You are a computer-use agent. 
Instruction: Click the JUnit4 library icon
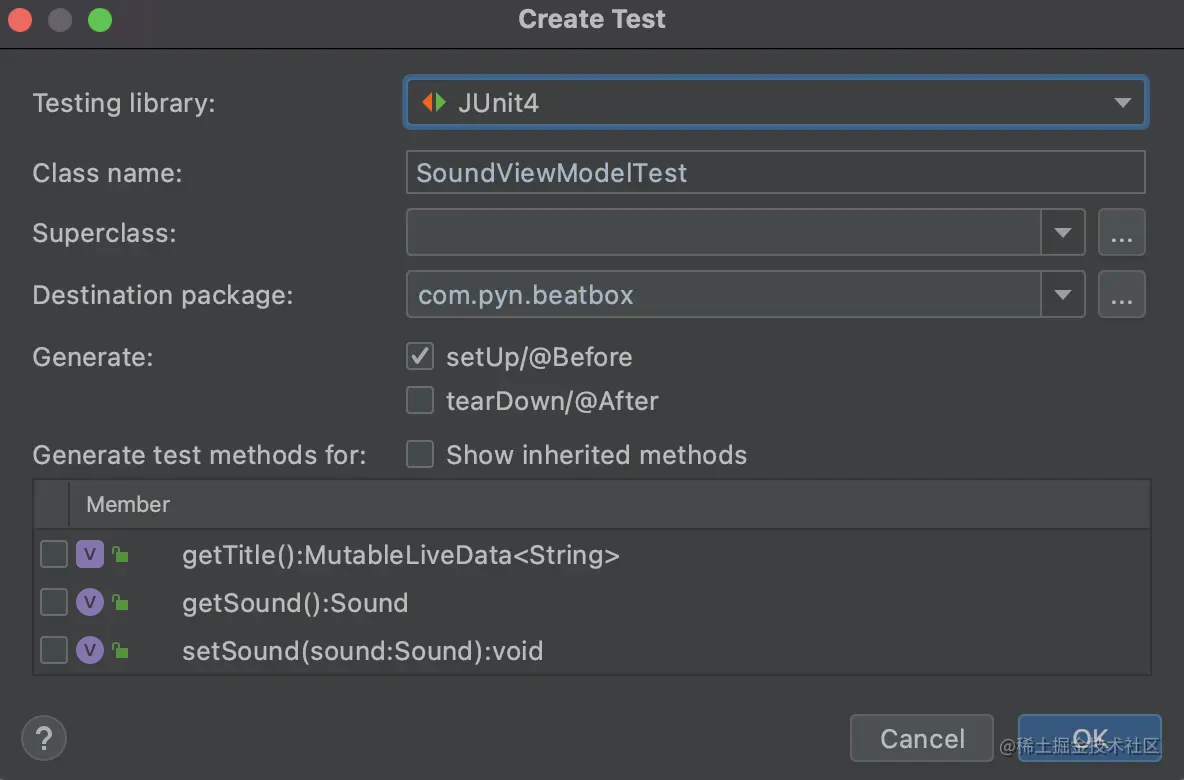point(433,102)
